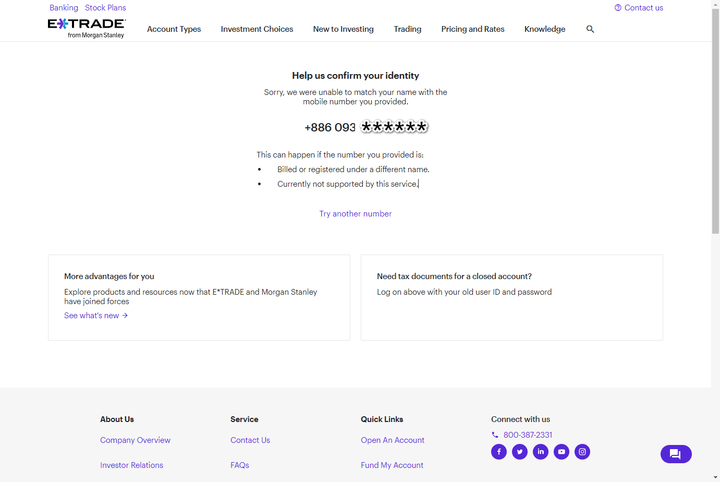Open the Investor Relations footer link
The image size is (720, 482).
click(131, 465)
